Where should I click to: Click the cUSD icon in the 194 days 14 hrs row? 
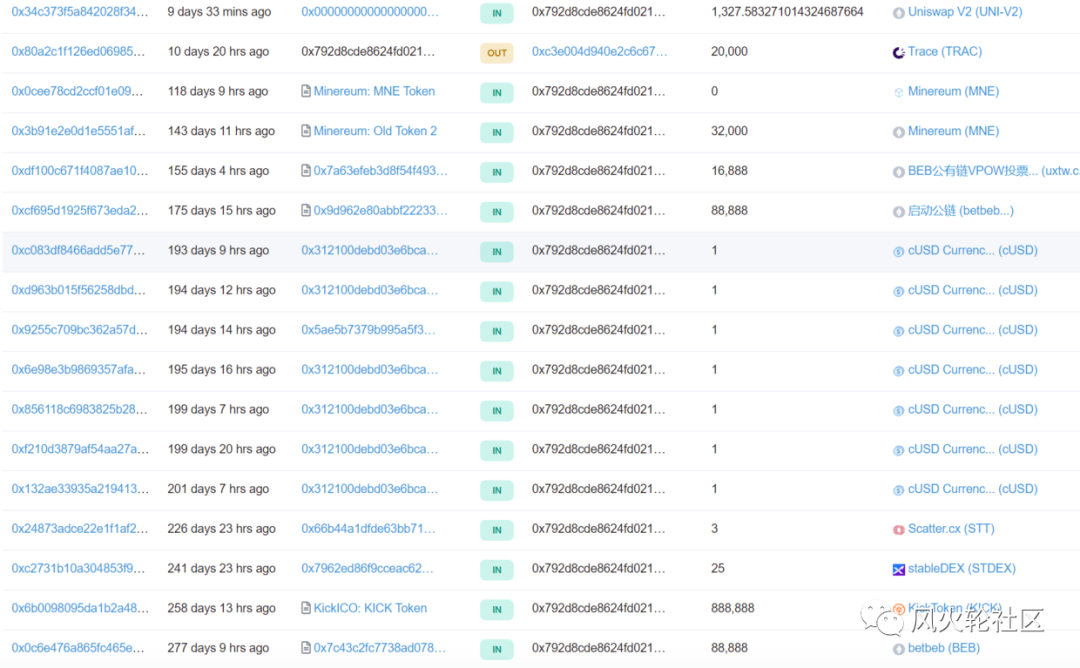coord(898,331)
